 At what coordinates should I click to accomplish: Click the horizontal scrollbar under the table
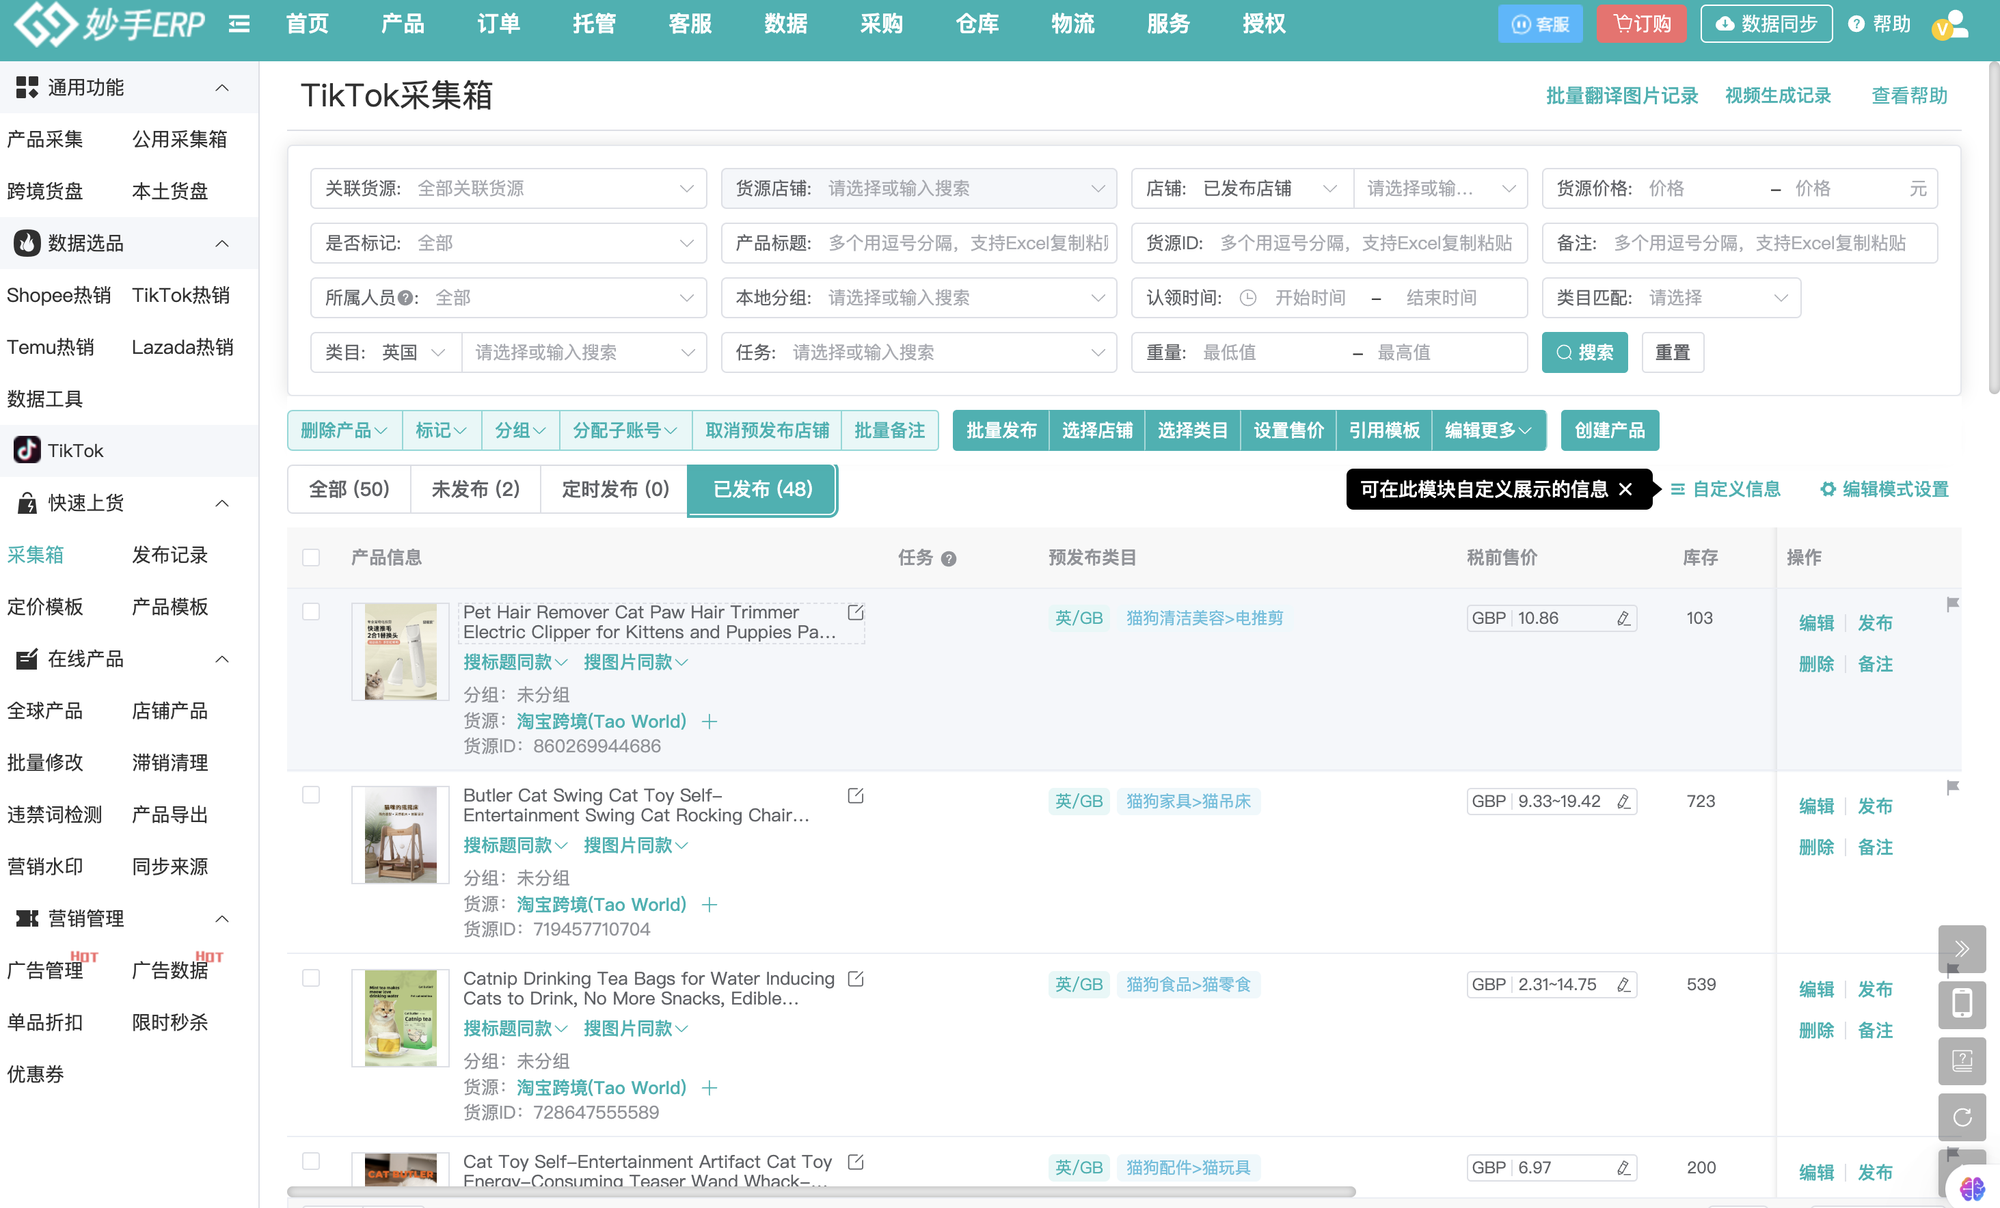[x=820, y=1191]
